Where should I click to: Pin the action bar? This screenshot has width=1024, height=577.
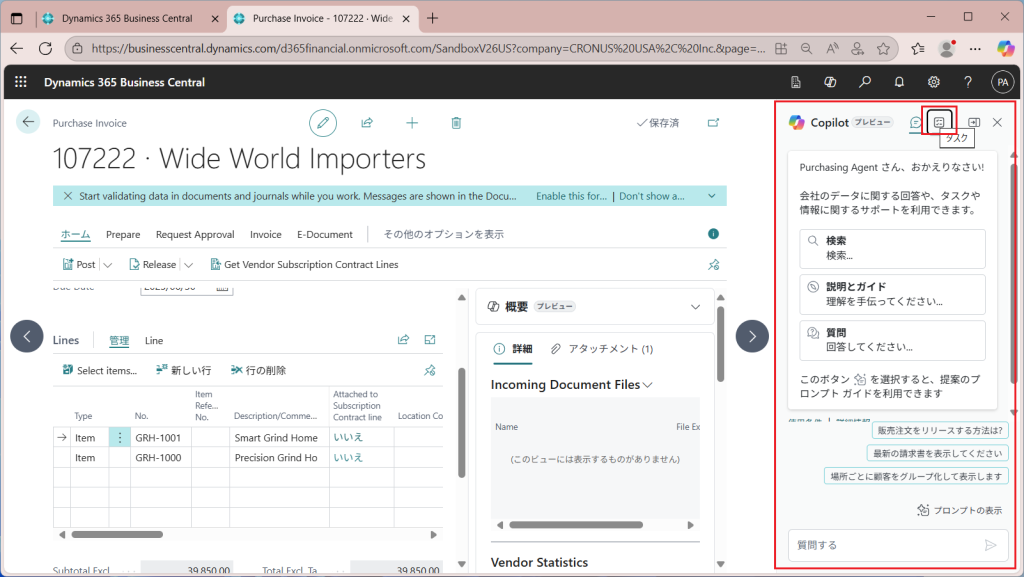[x=714, y=264]
